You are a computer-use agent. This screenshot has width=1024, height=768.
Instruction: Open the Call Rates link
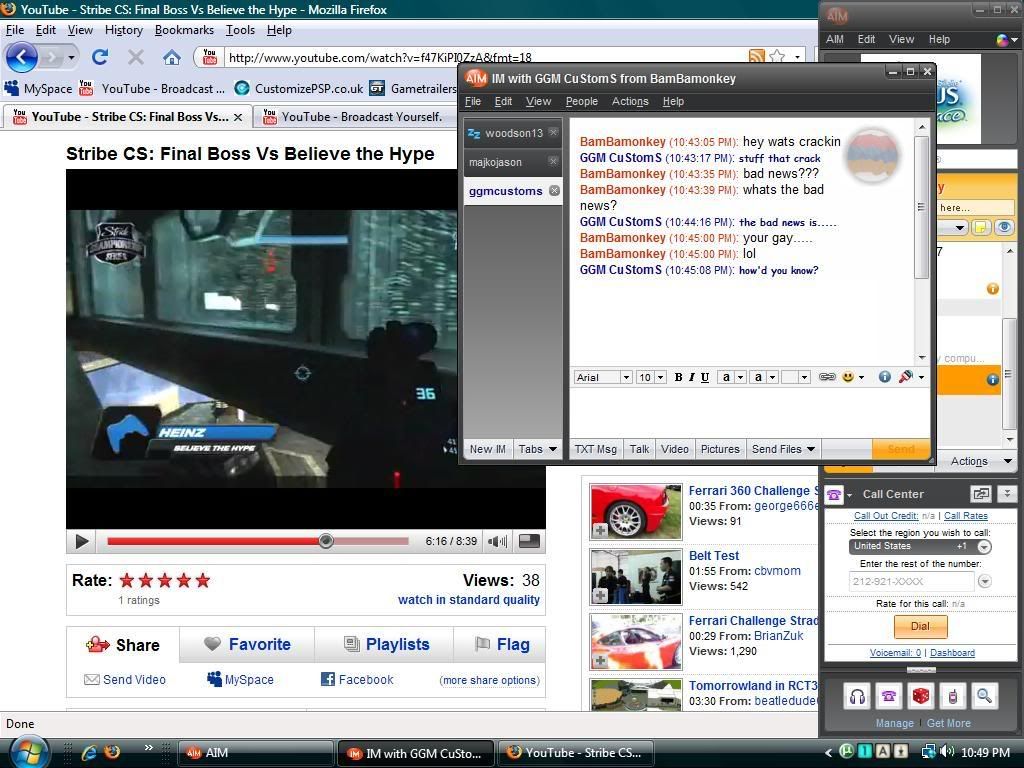[x=966, y=516]
